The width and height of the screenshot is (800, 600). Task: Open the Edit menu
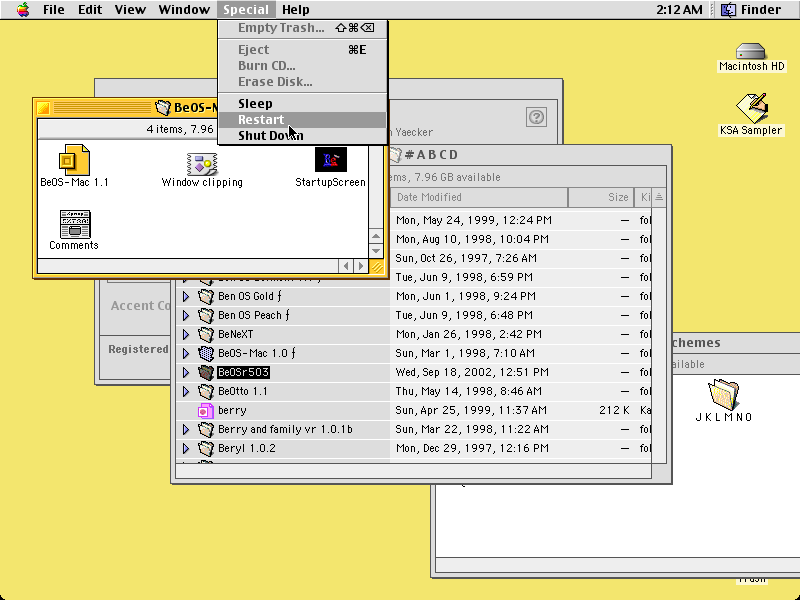[x=90, y=10]
